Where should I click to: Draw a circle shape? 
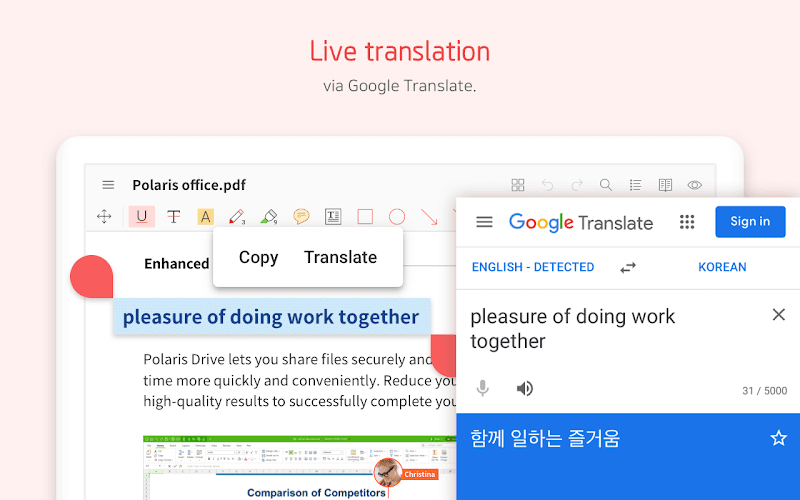[396, 216]
